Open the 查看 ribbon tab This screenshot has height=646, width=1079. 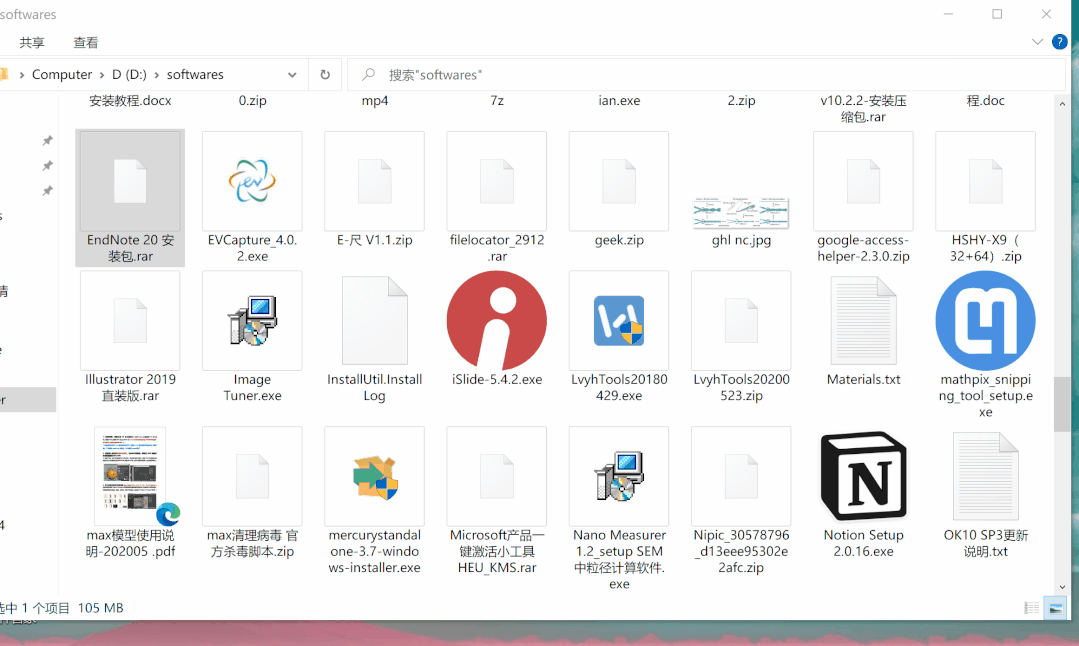click(85, 43)
